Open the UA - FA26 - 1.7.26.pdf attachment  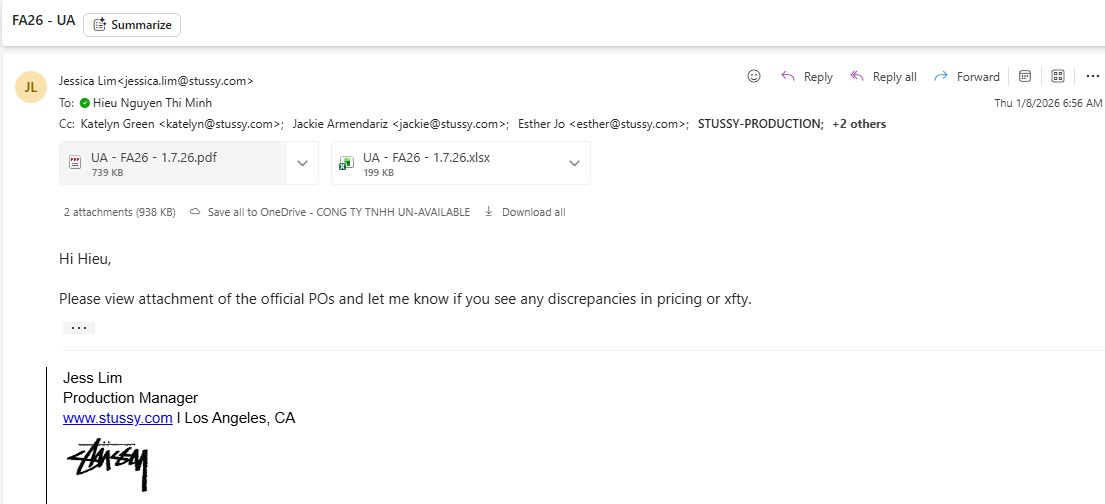[x=170, y=163]
